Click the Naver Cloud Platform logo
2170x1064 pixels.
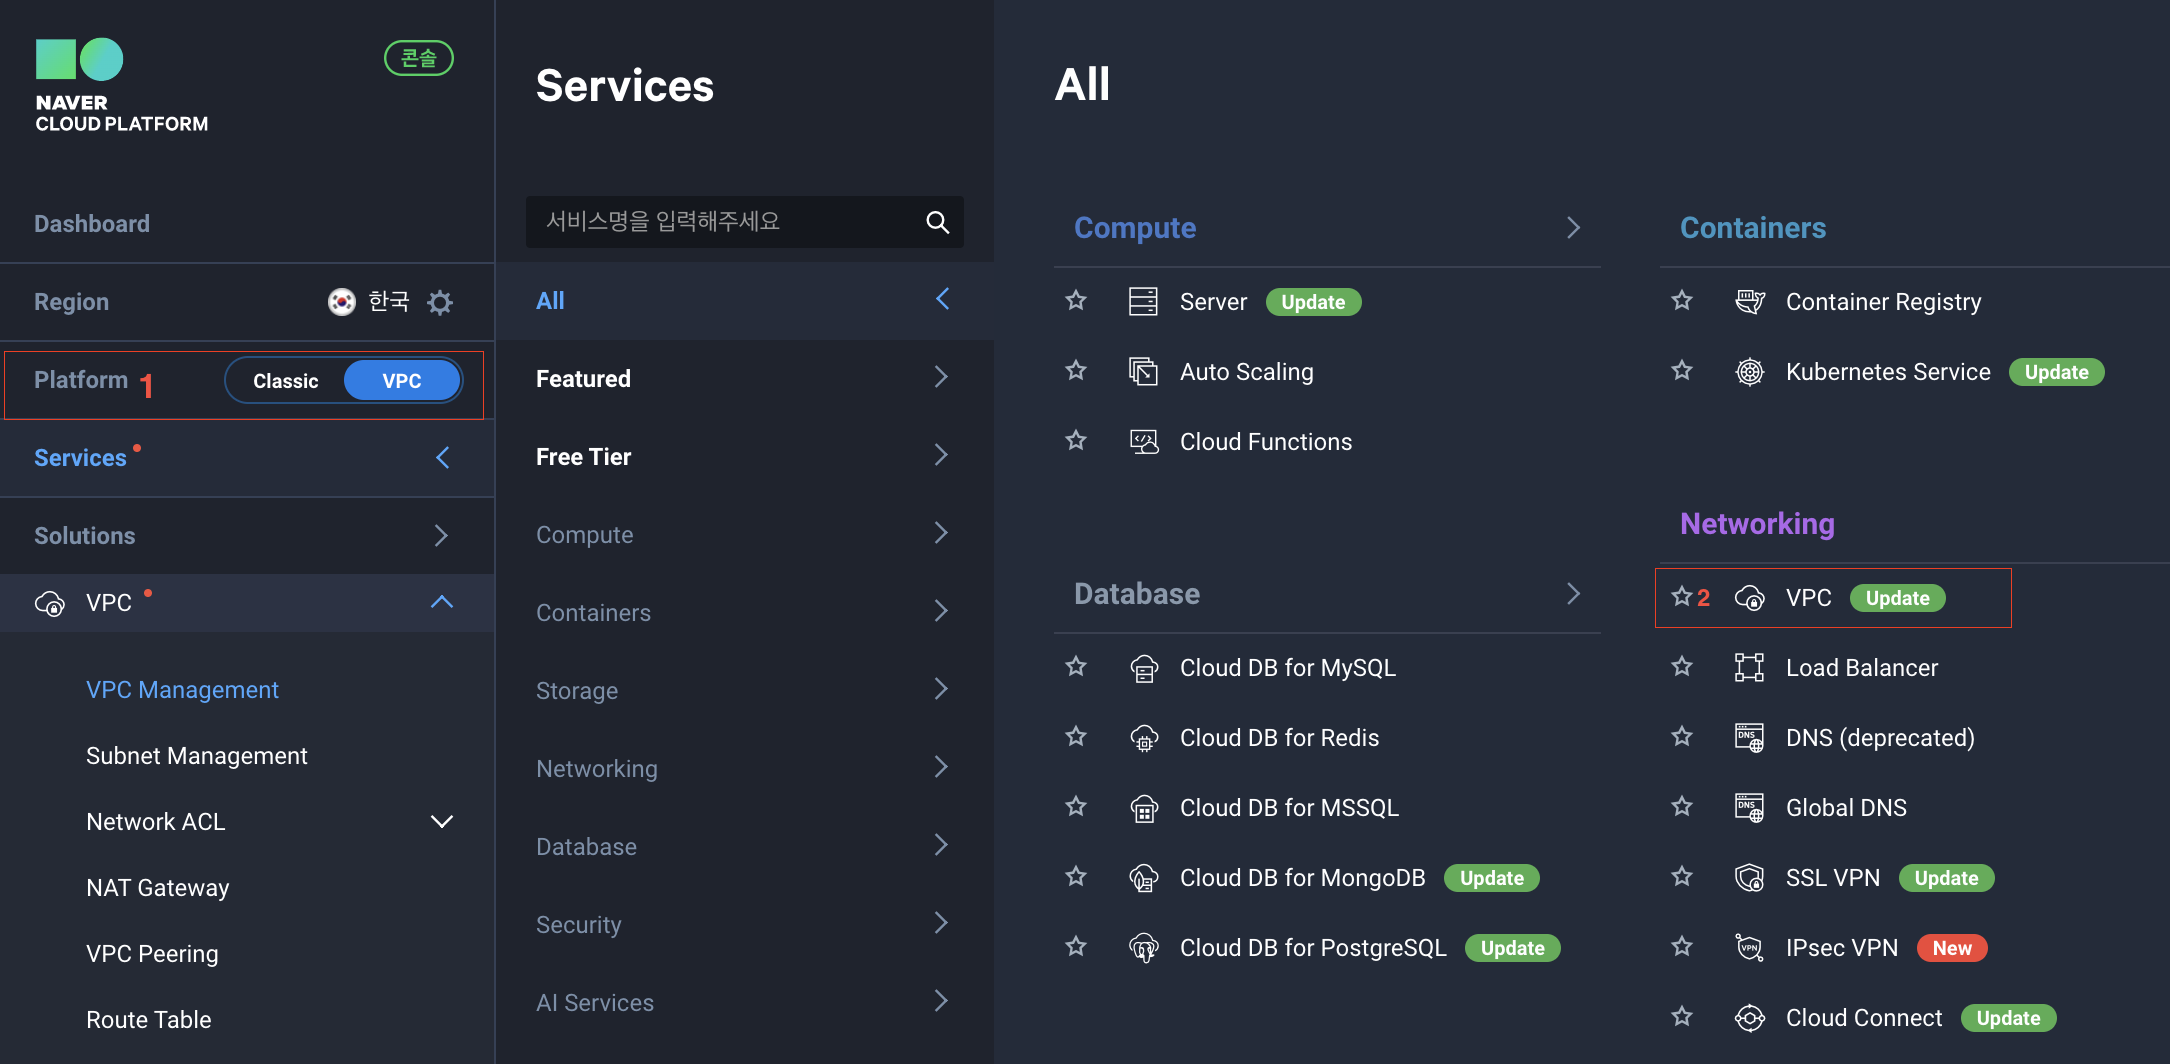121,86
